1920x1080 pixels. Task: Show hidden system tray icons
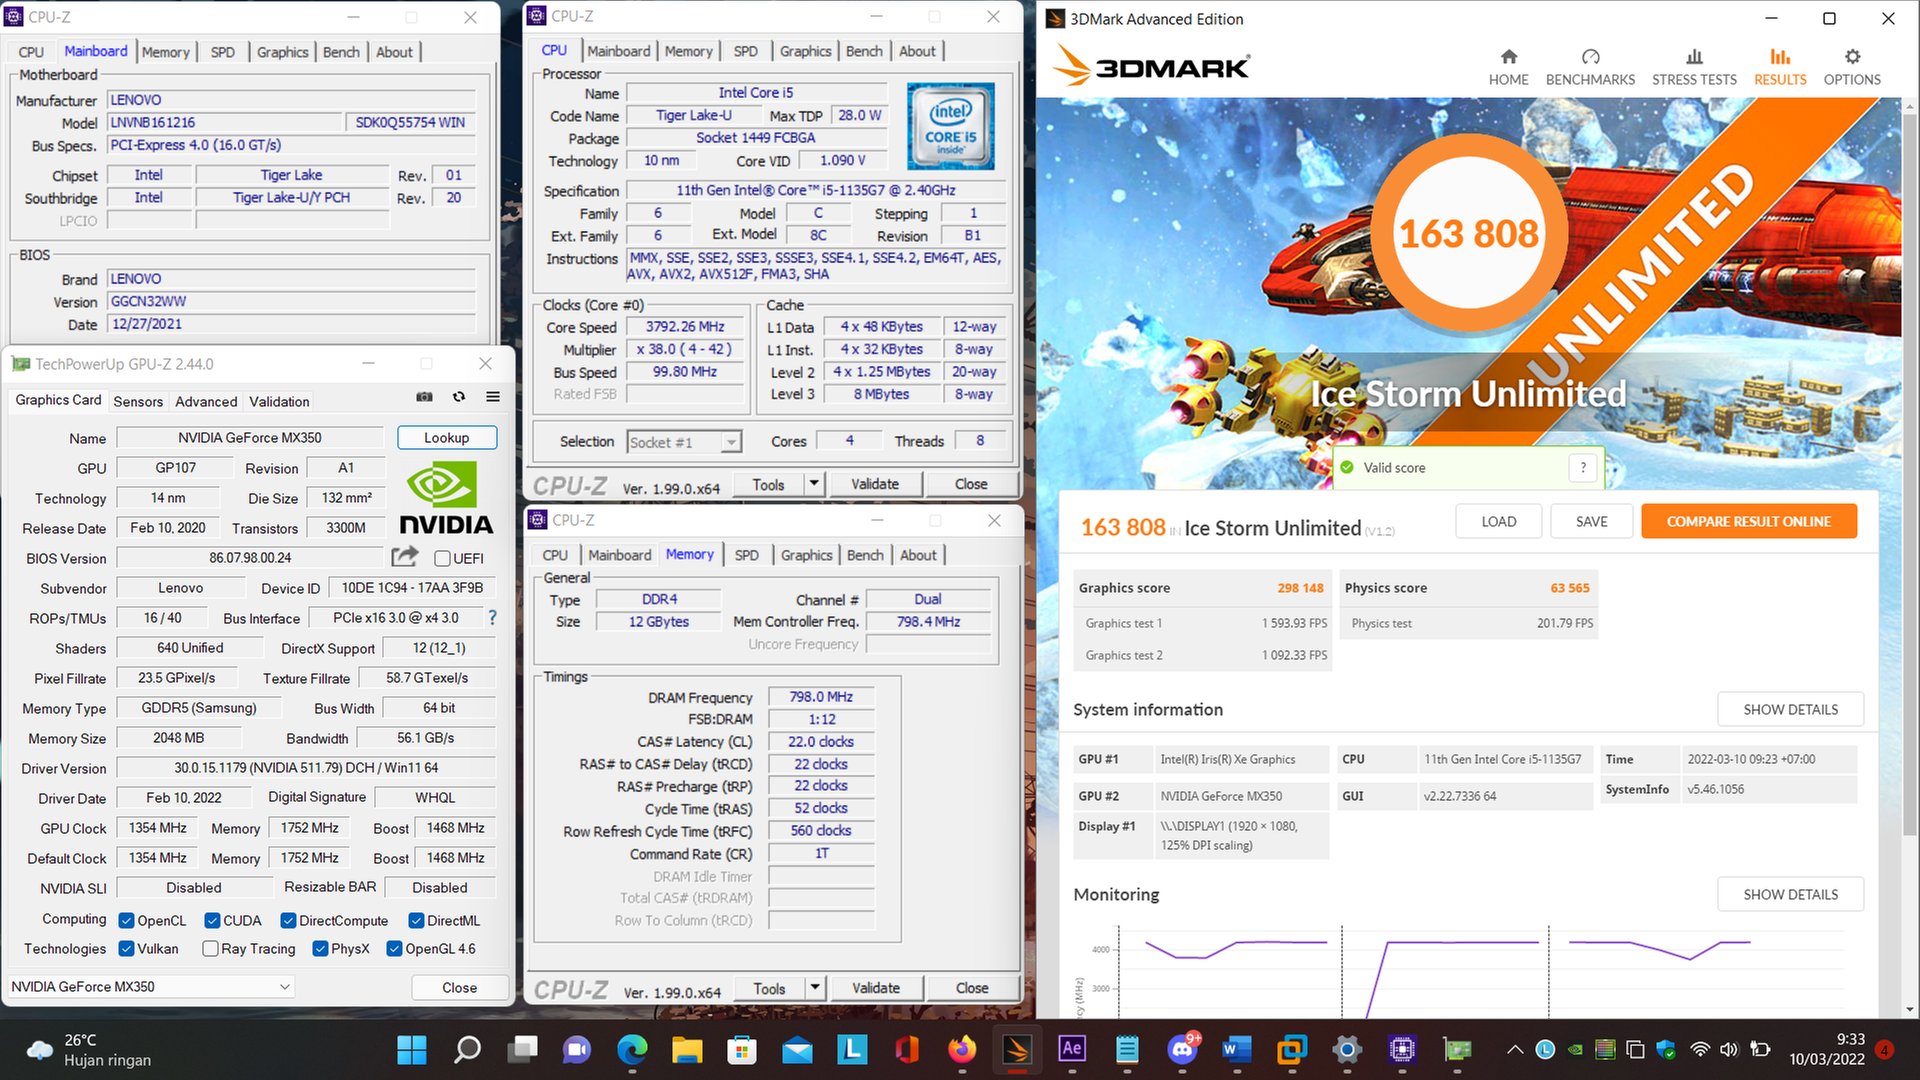coord(1515,1049)
